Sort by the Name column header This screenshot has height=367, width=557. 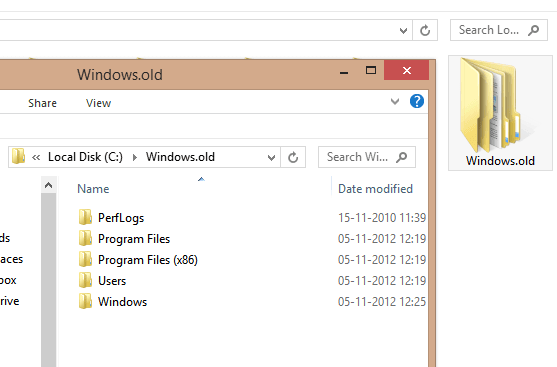[x=93, y=189]
